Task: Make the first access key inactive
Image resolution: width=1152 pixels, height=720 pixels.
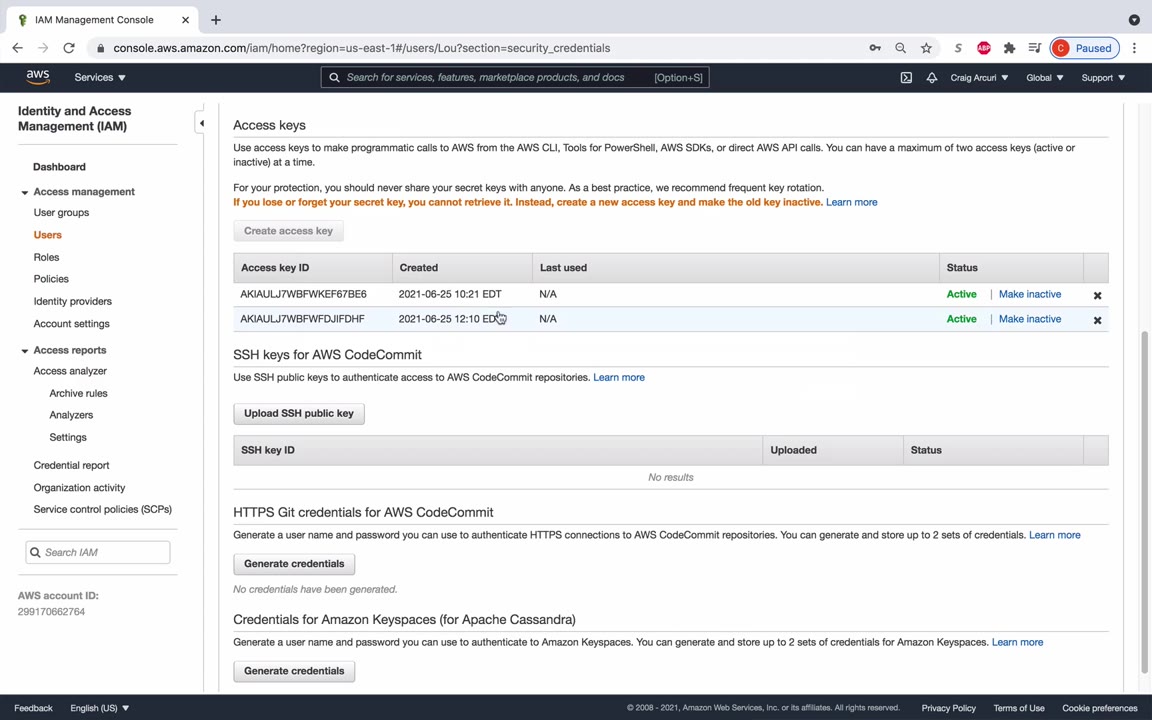Action: [1029, 294]
